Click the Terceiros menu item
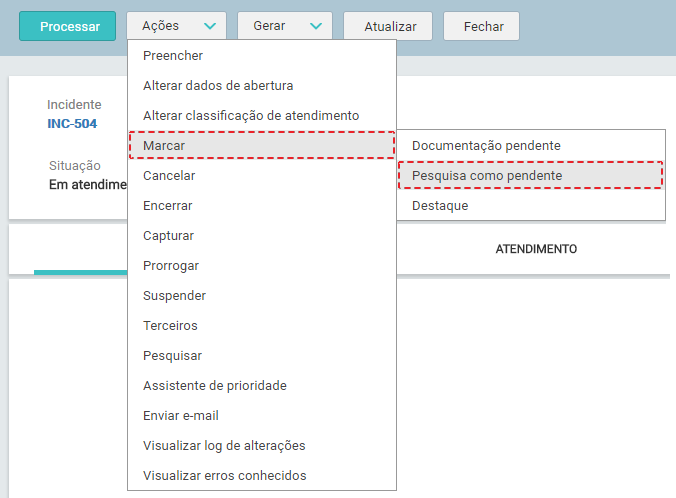 [262, 326]
